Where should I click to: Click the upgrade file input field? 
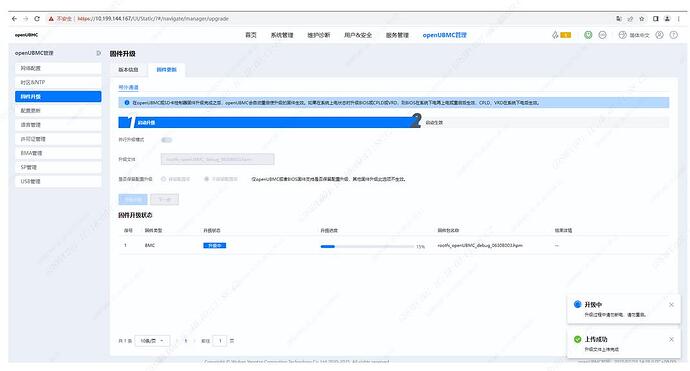217,159
